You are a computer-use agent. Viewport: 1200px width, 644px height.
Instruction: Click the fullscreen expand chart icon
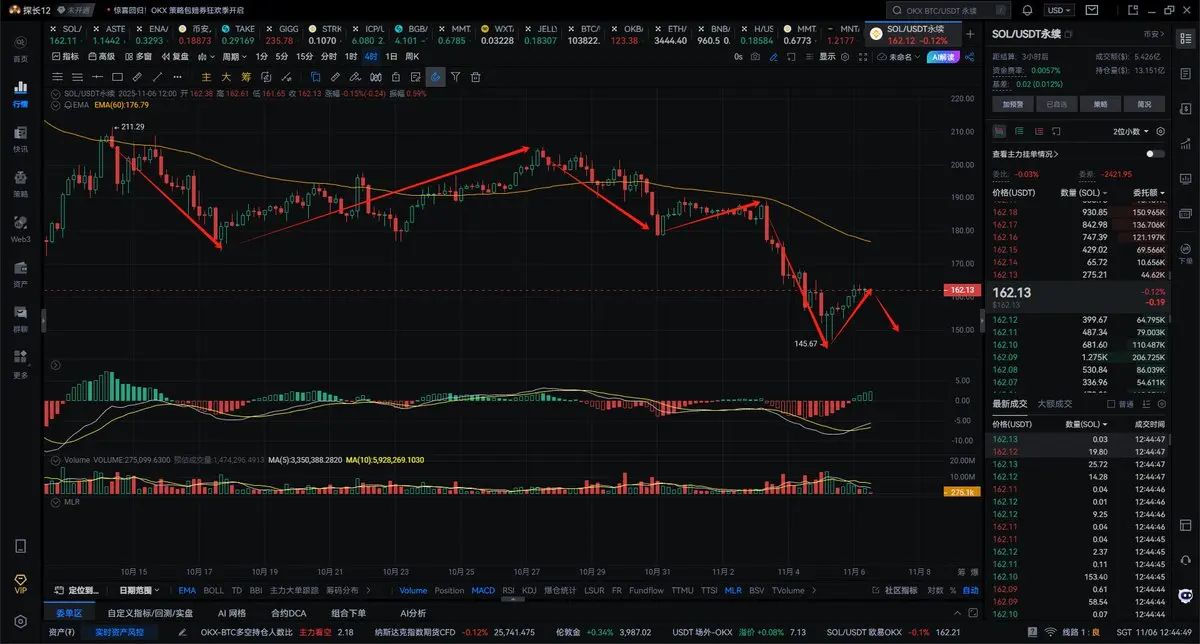(863, 57)
